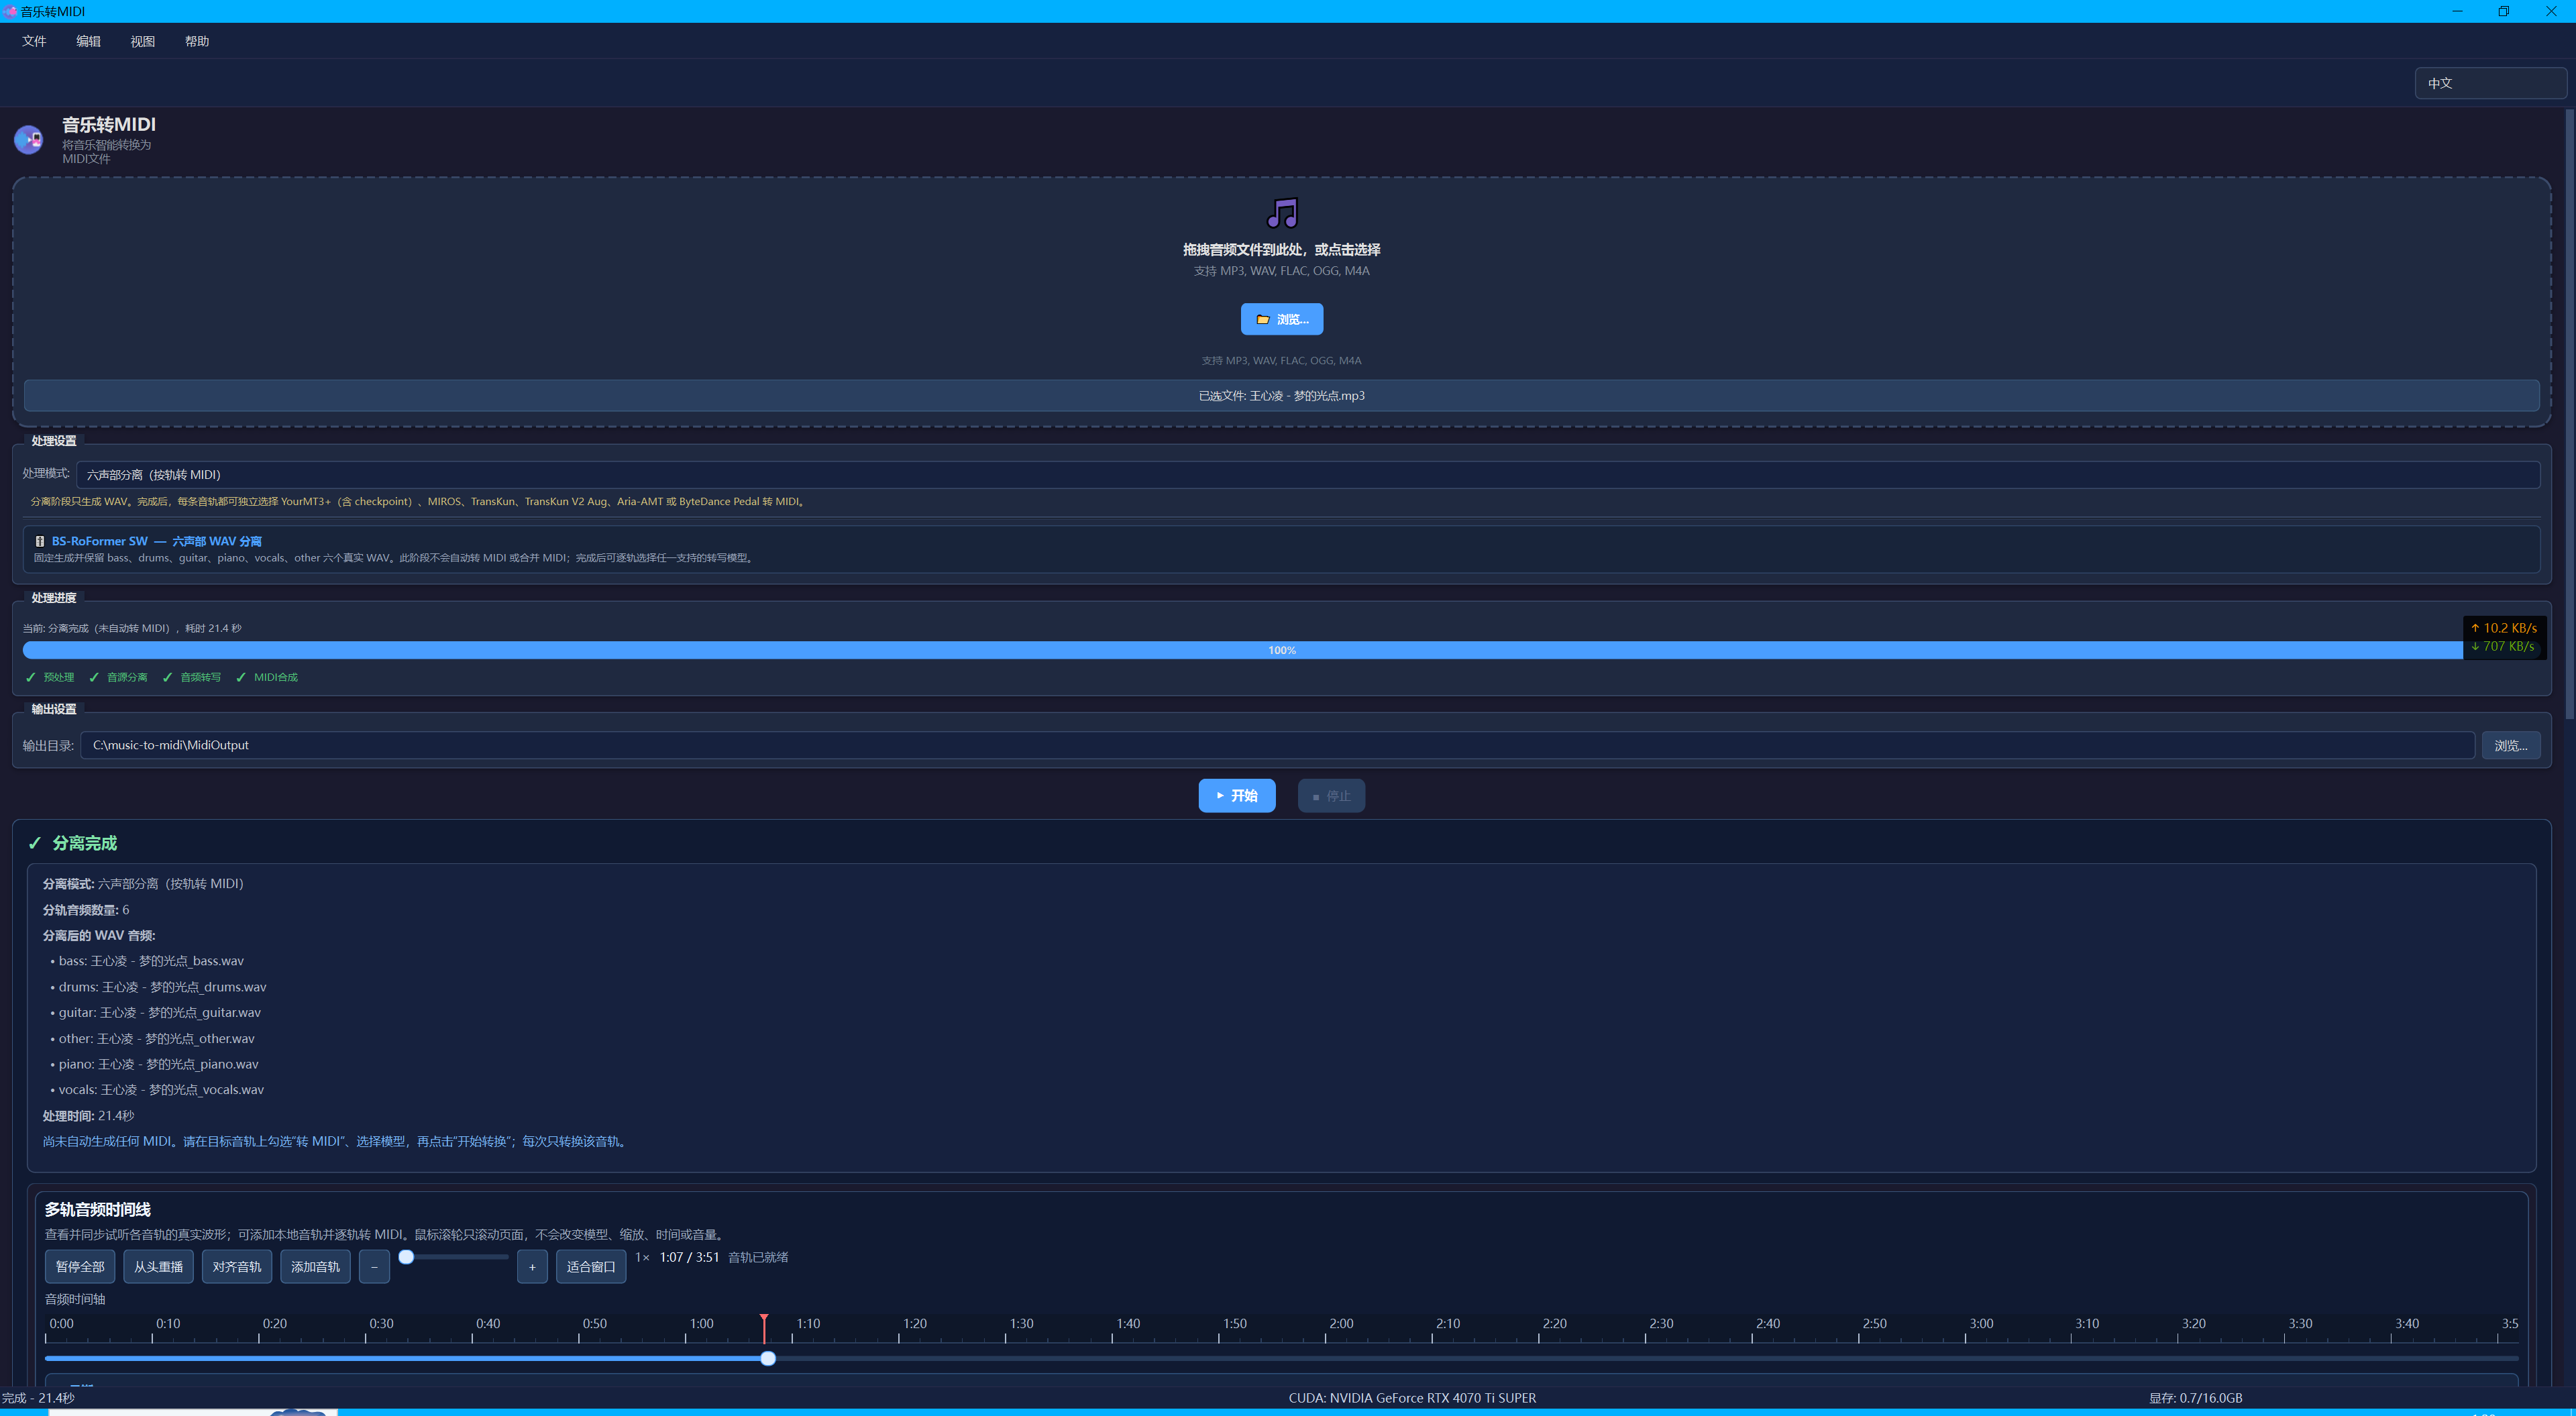Click the upload speed 10.2 KB/s indicator
Image resolution: width=2576 pixels, height=1416 pixels.
(x=2504, y=628)
